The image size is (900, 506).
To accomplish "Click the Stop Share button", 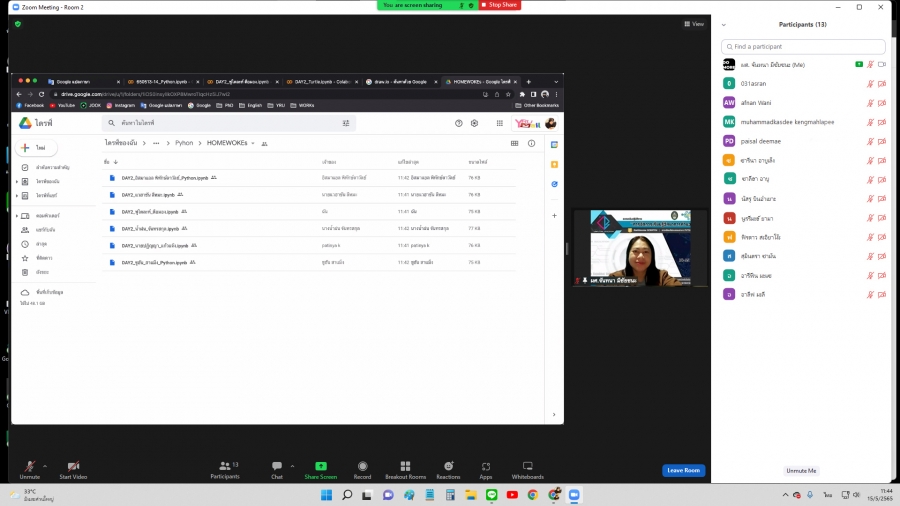I will (x=500, y=5).
